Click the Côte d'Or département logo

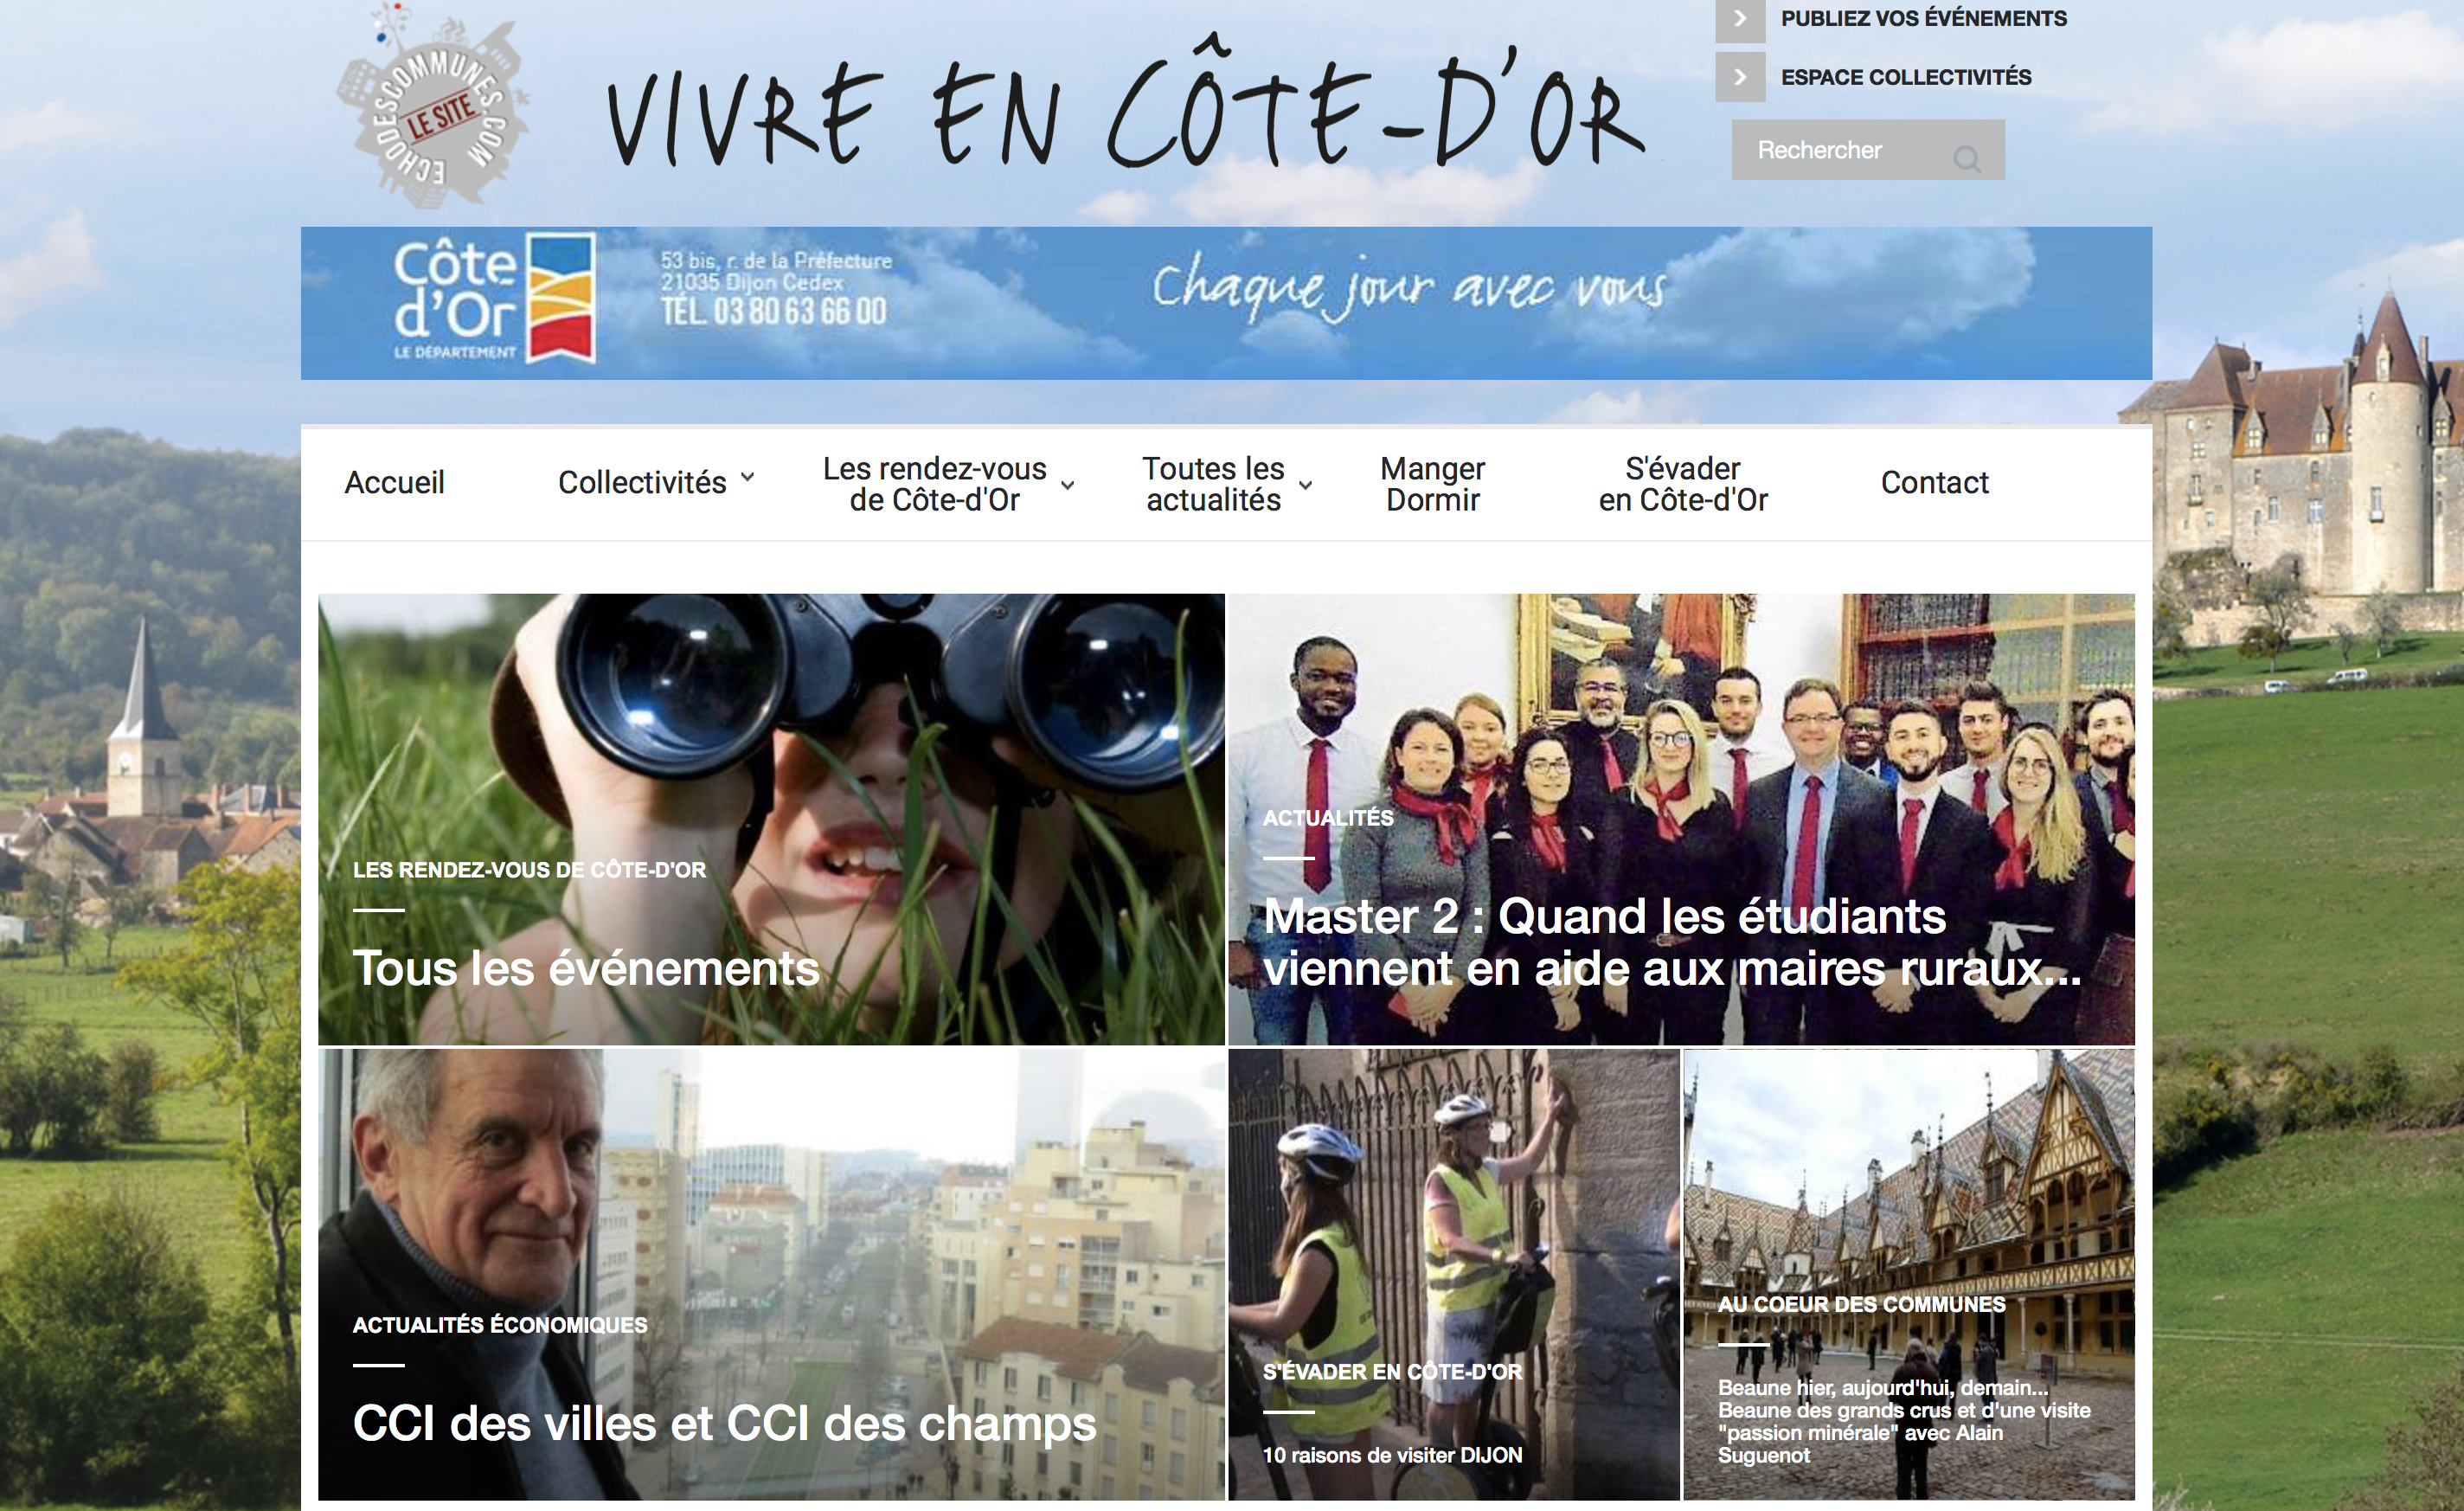click(495, 299)
